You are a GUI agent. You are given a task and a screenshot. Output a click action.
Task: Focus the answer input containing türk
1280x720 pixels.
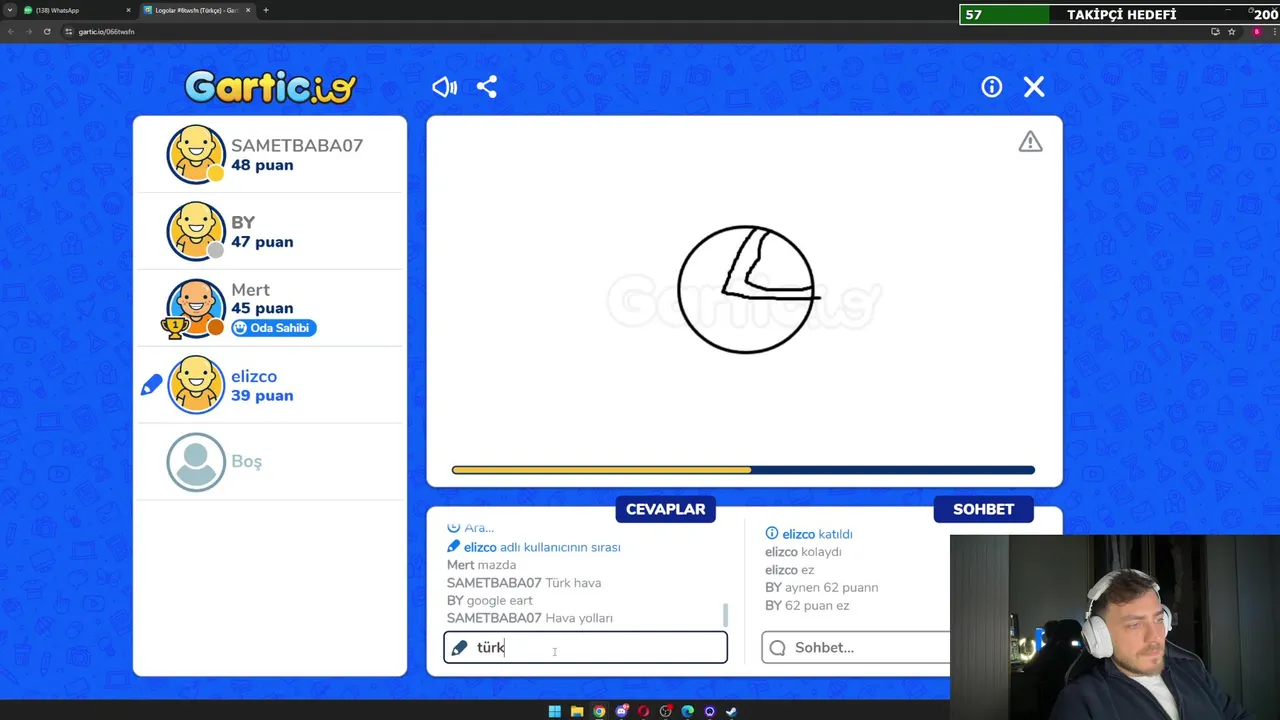585,647
